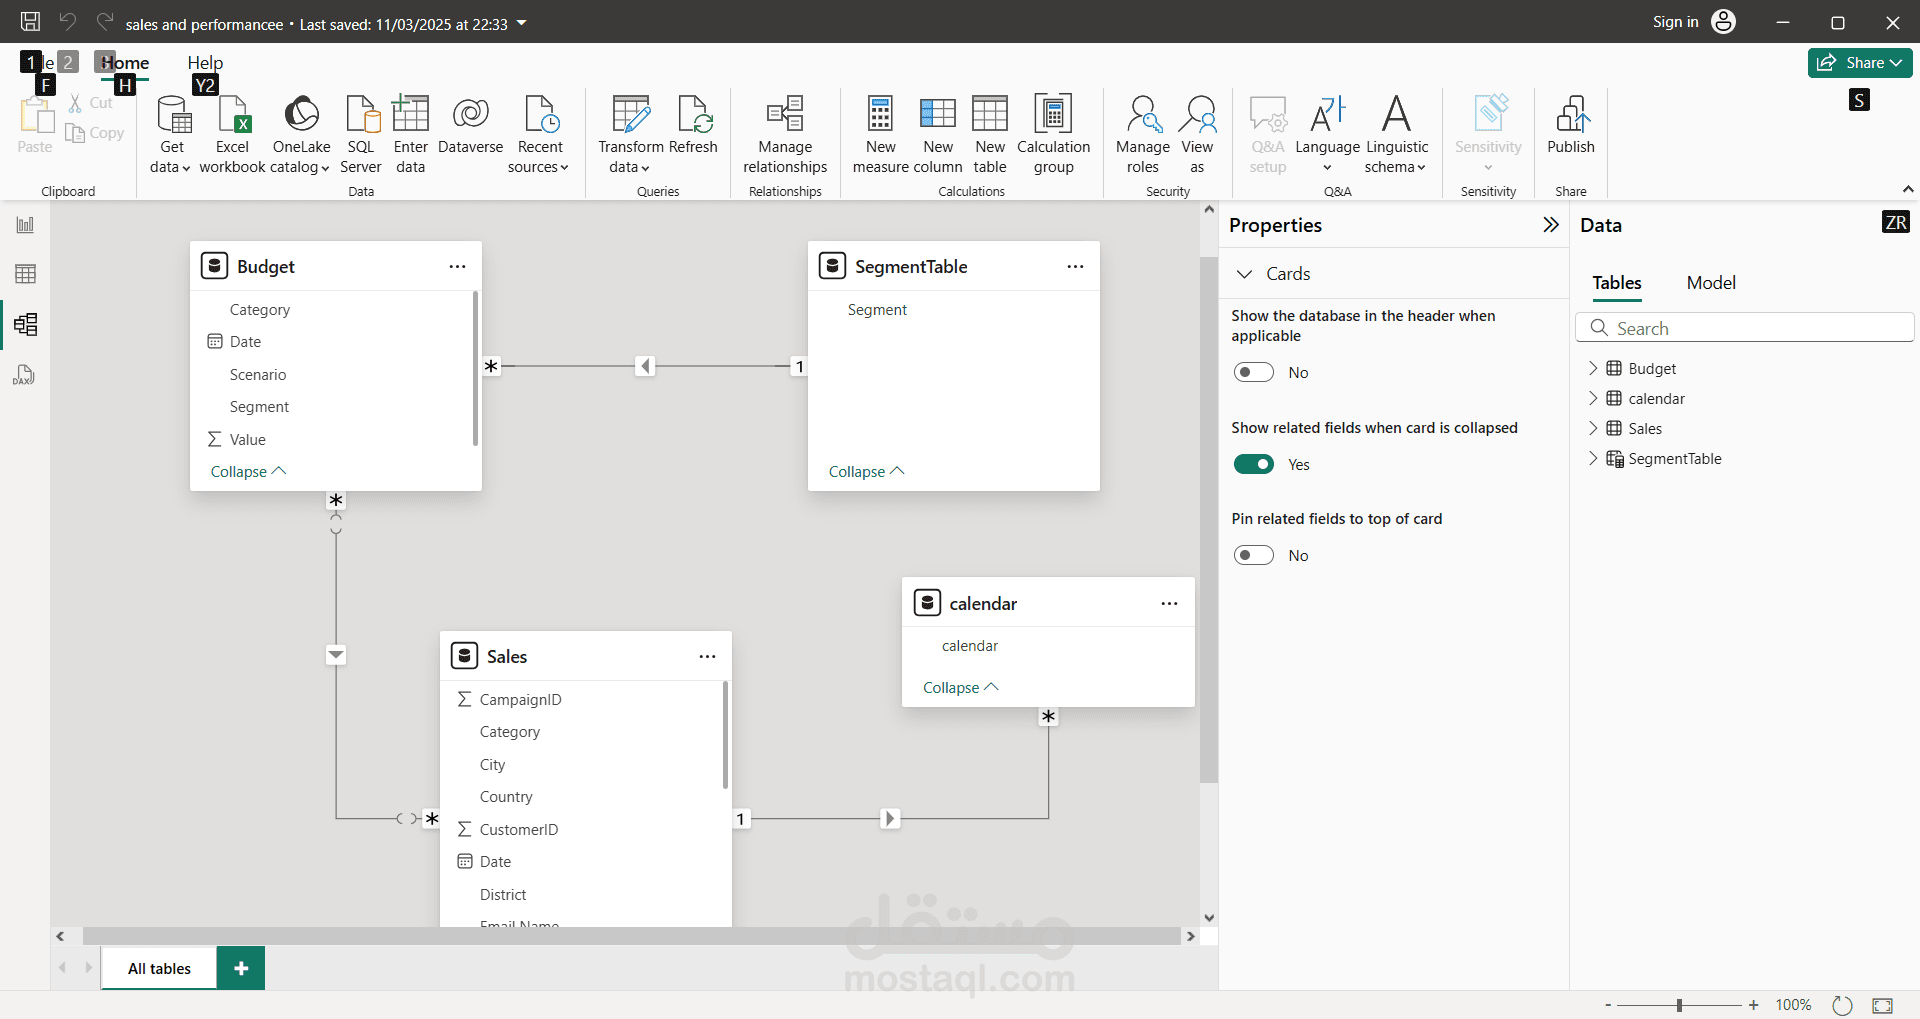Toggle Show the database in header
The height and width of the screenshot is (1019, 1920).
click(x=1254, y=373)
